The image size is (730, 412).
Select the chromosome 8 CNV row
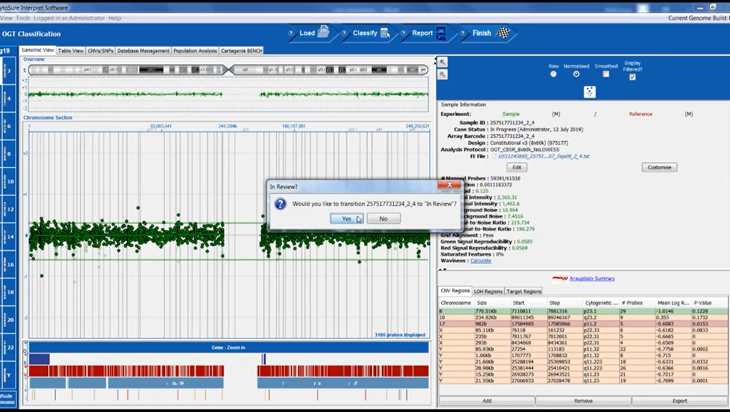pyautogui.click(x=583, y=311)
